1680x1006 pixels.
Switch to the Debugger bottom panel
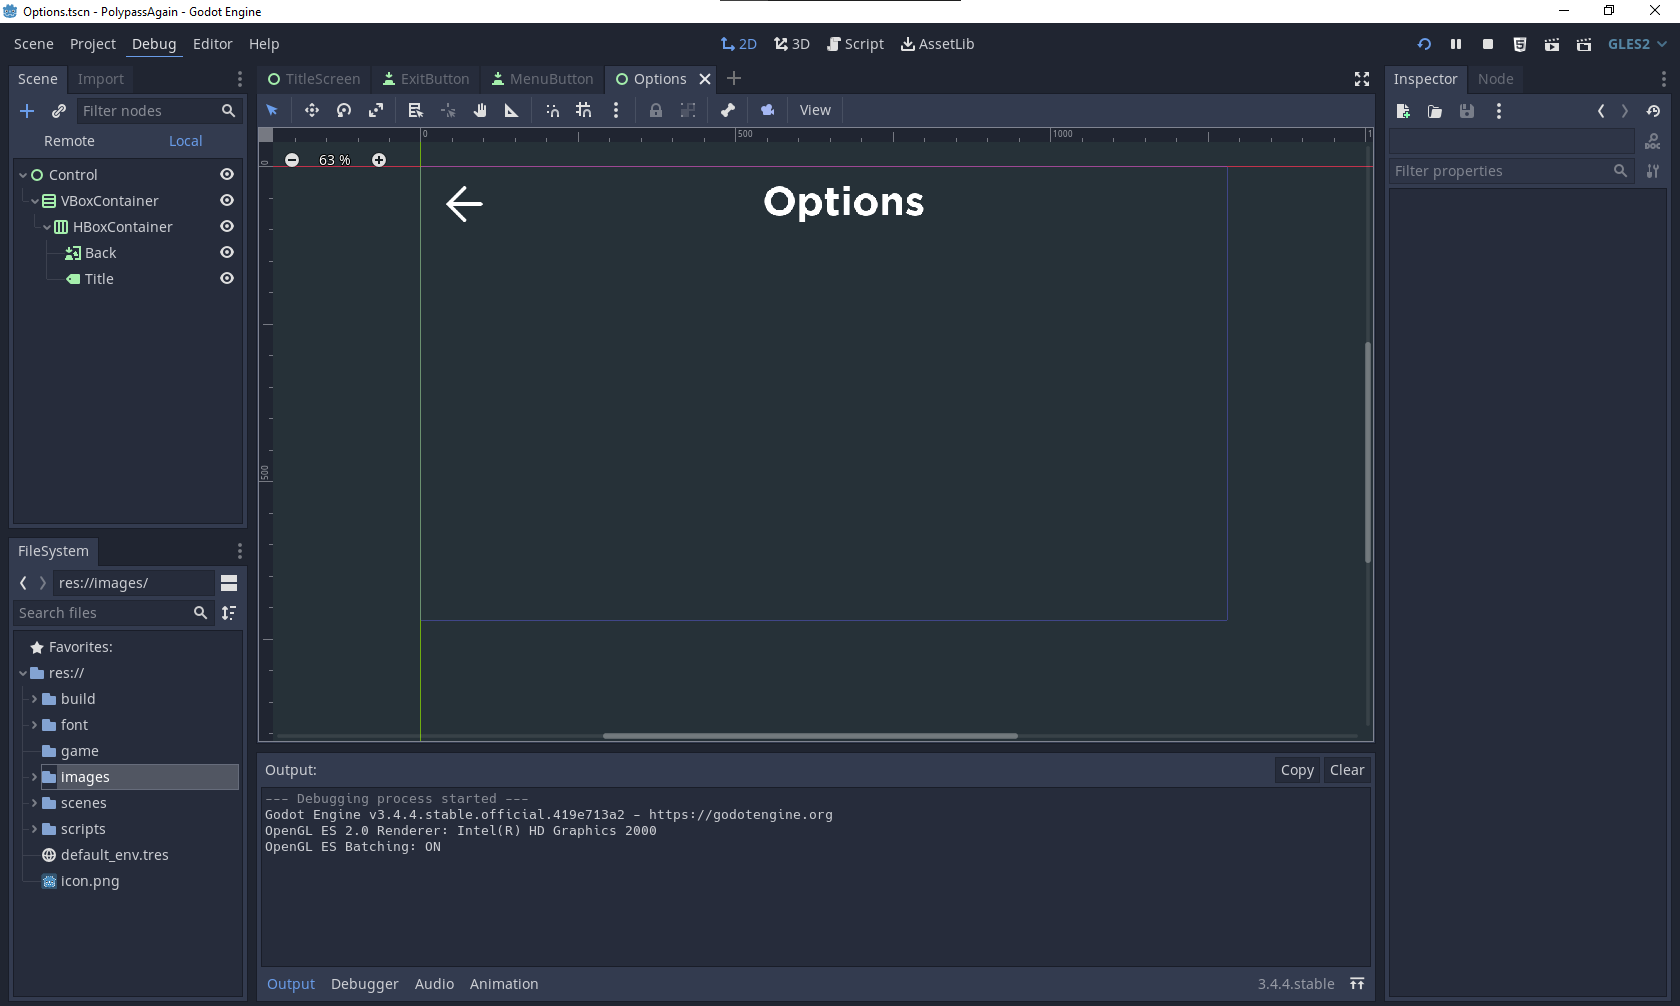click(364, 984)
